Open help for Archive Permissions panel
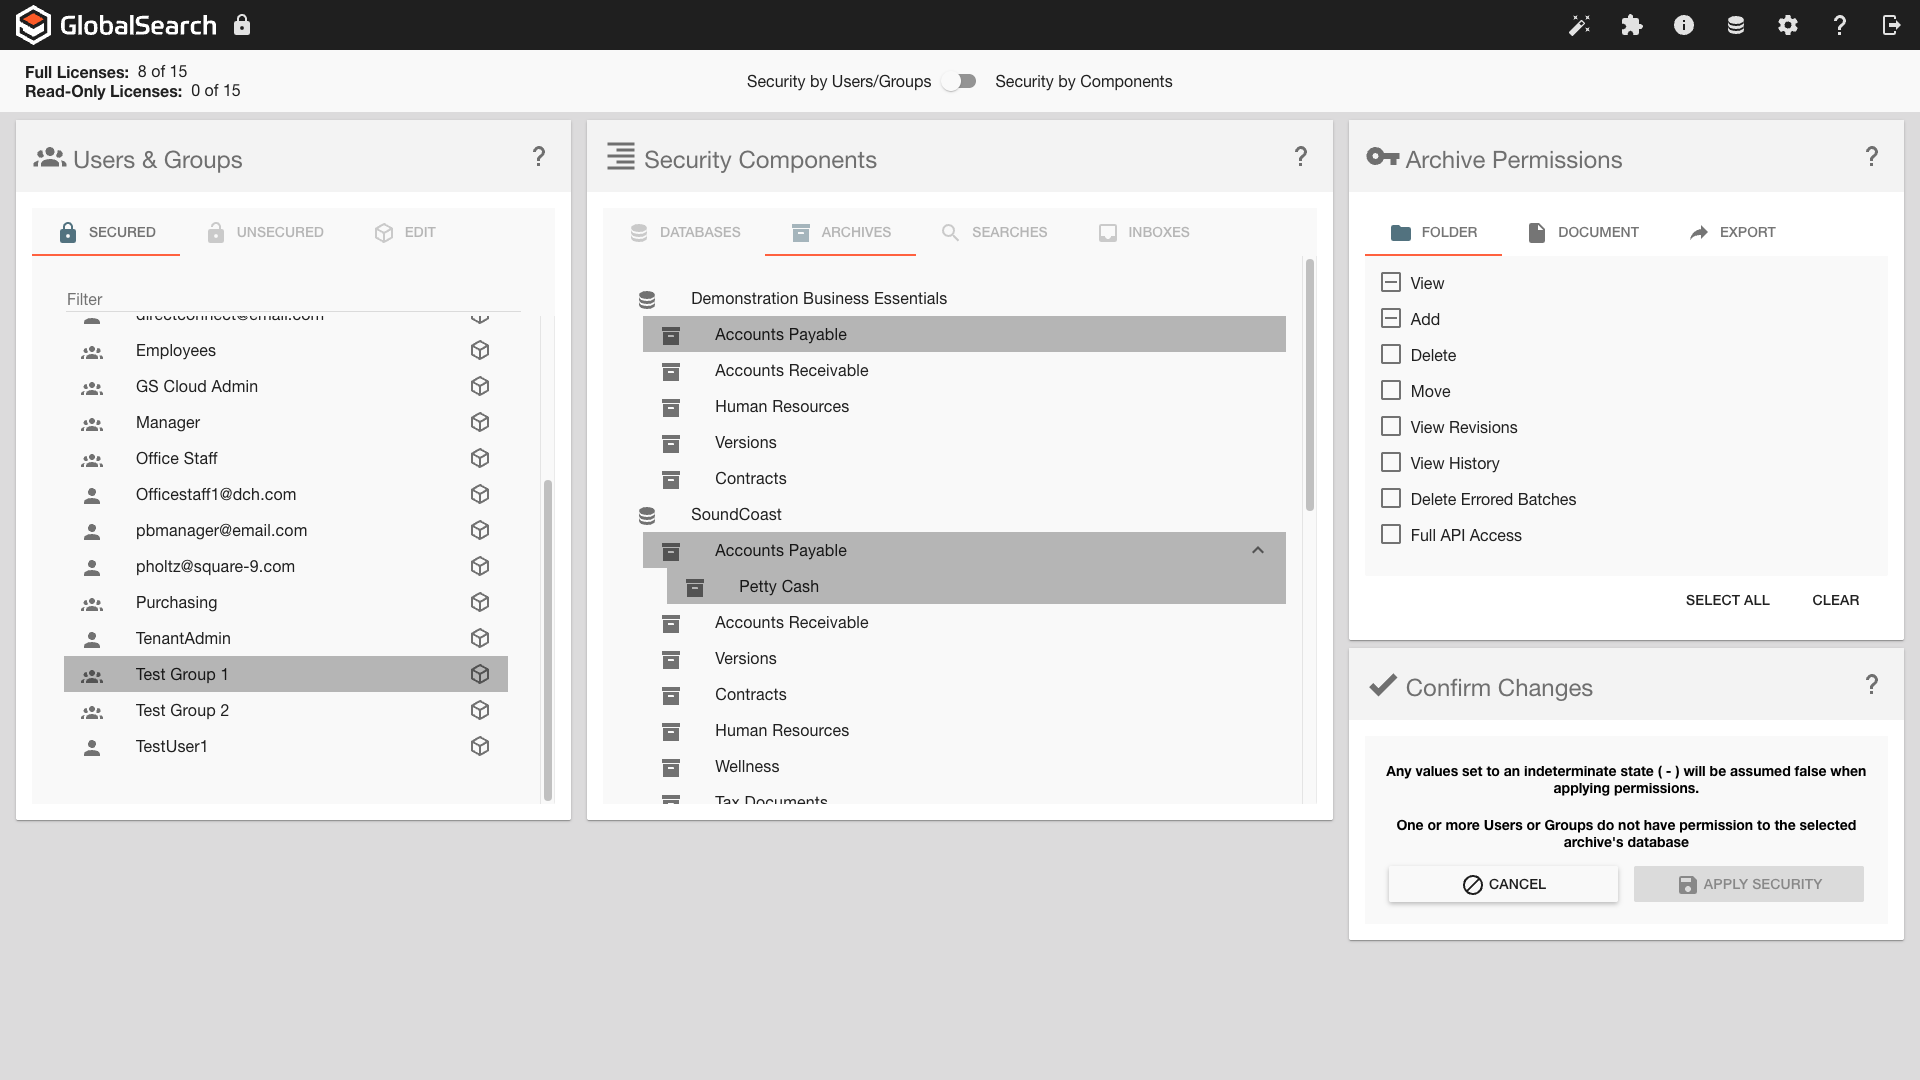This screenshot has height=1080, width=1920. coord(1871,157)
